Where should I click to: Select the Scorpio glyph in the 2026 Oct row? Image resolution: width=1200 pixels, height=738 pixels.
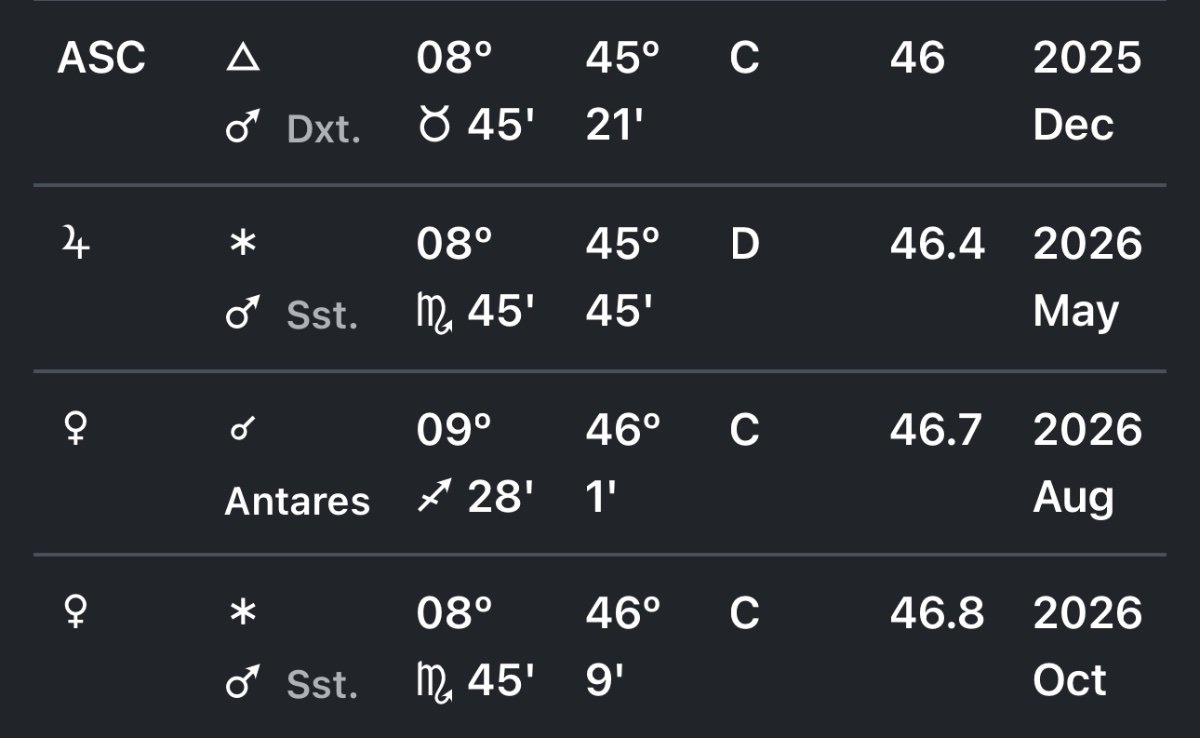tap(437, 683)
